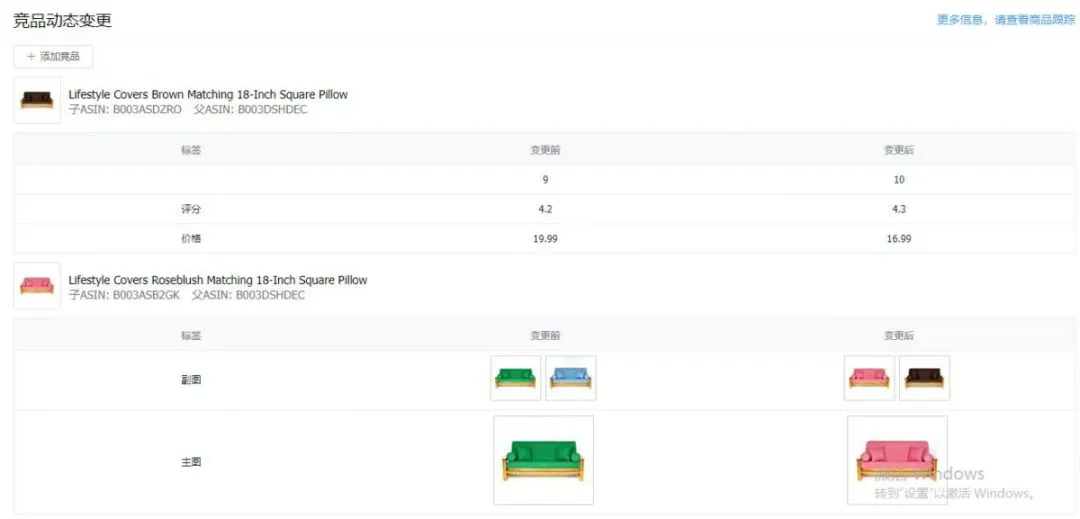Open Lifestyle Covers Roseblush Matching Pillow title

(x=218, y=280)
